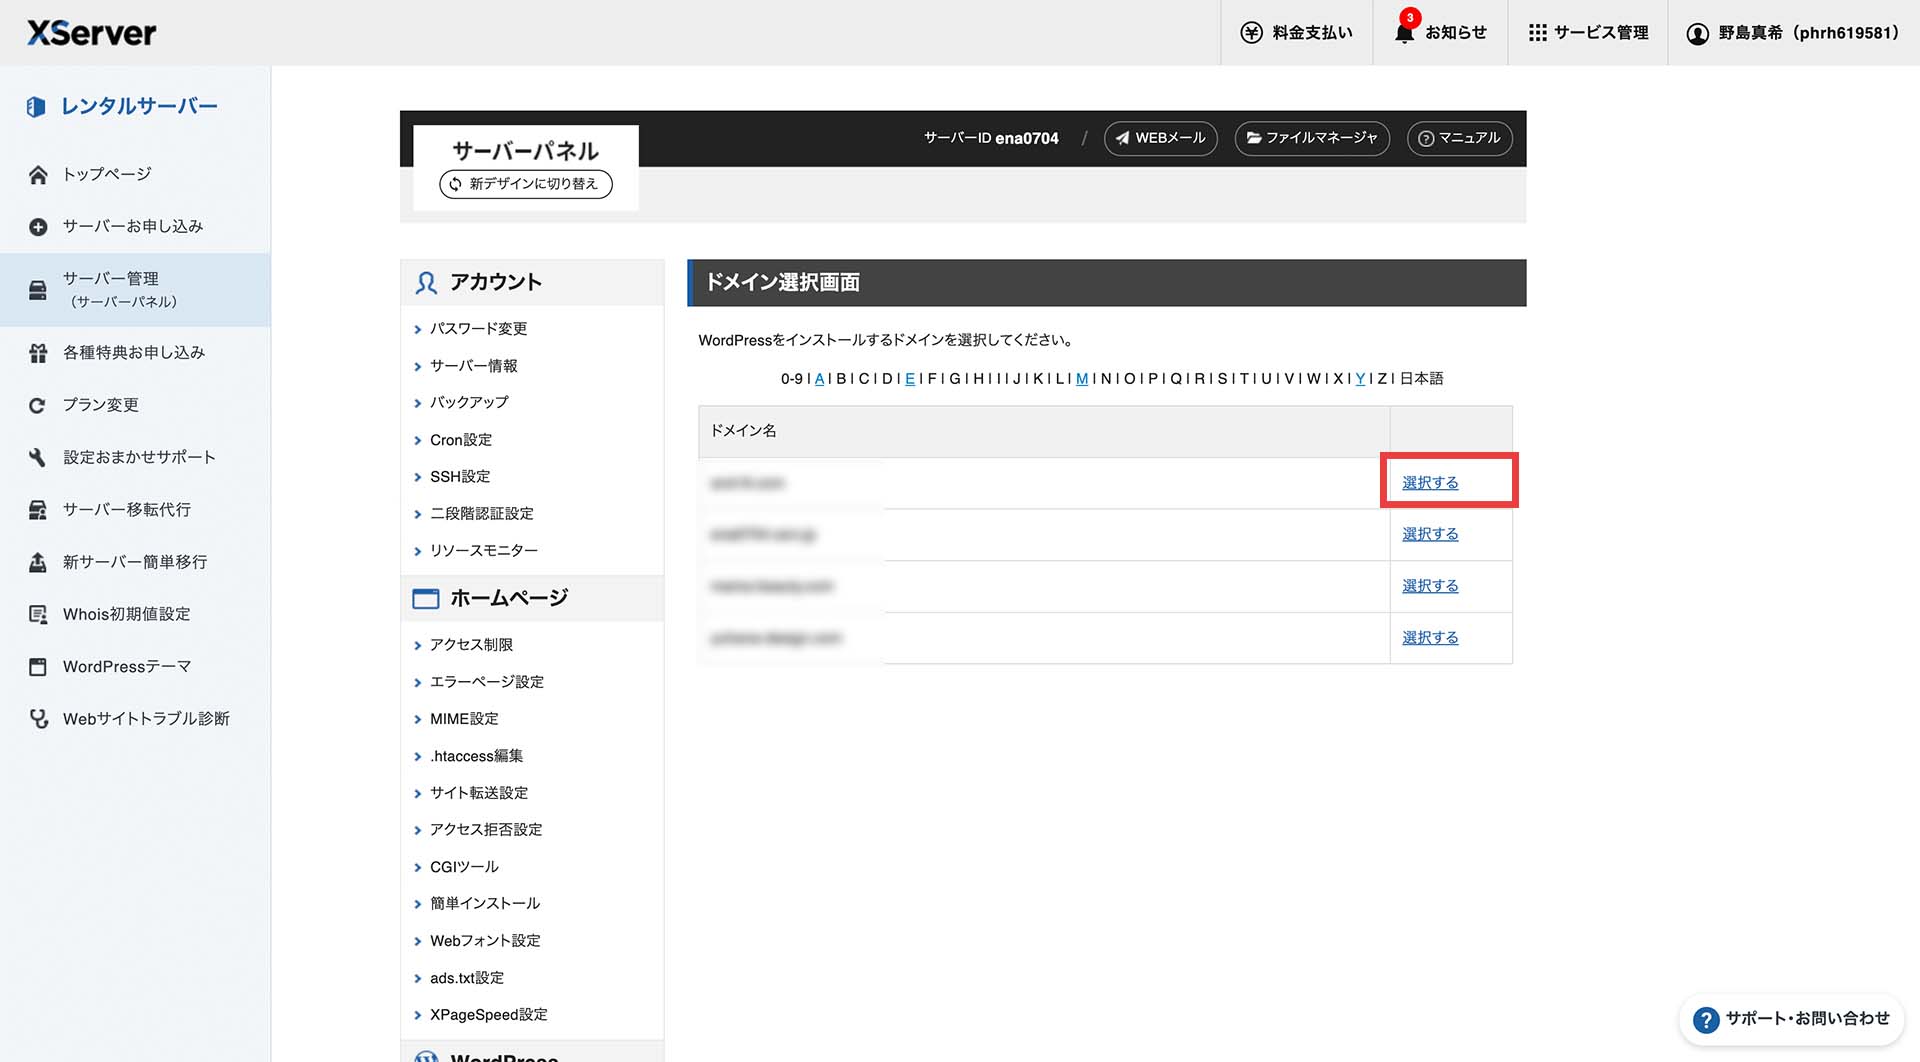The width and height of the screenshot is (1920, 1062).
Task: Open サイト転送設定 link
Action: (x=479, y=793)
